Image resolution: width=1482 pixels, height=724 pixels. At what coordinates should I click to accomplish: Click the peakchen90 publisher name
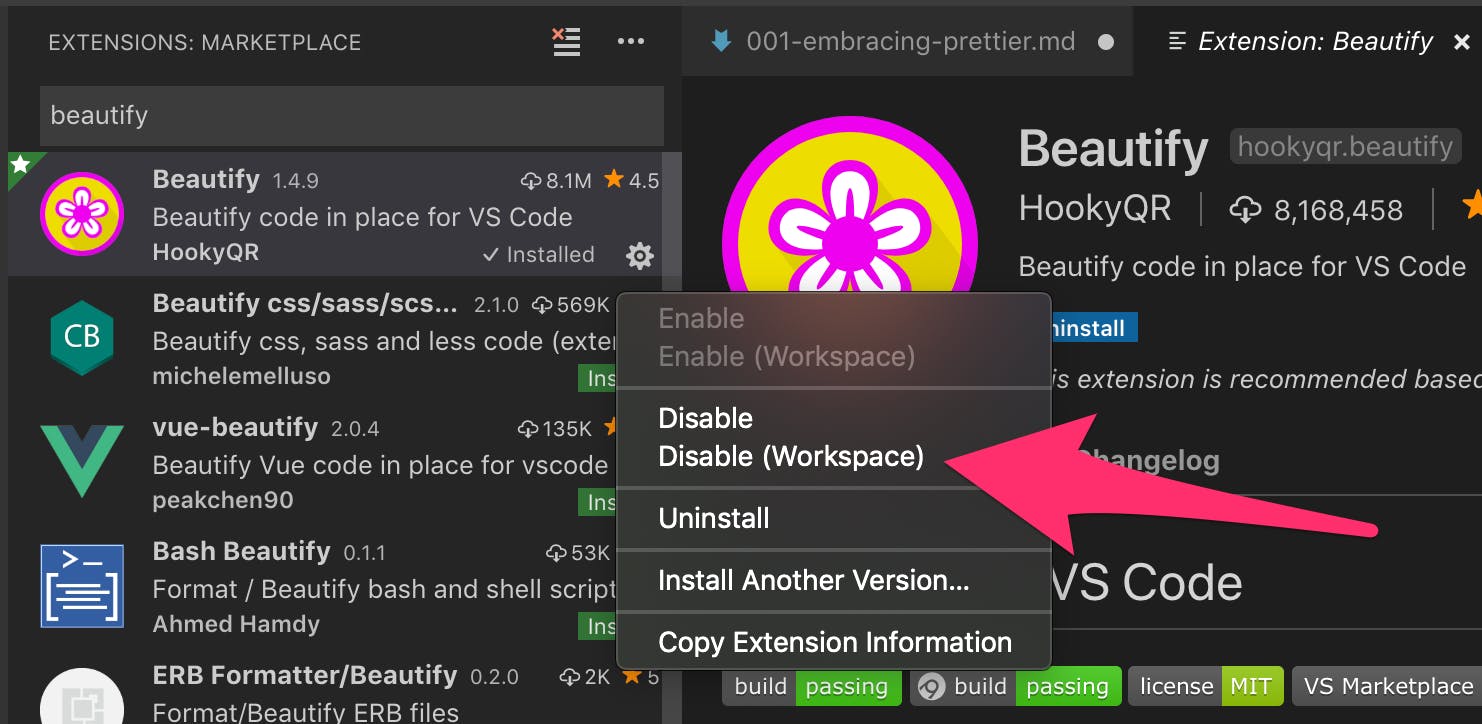pos(223,500)
